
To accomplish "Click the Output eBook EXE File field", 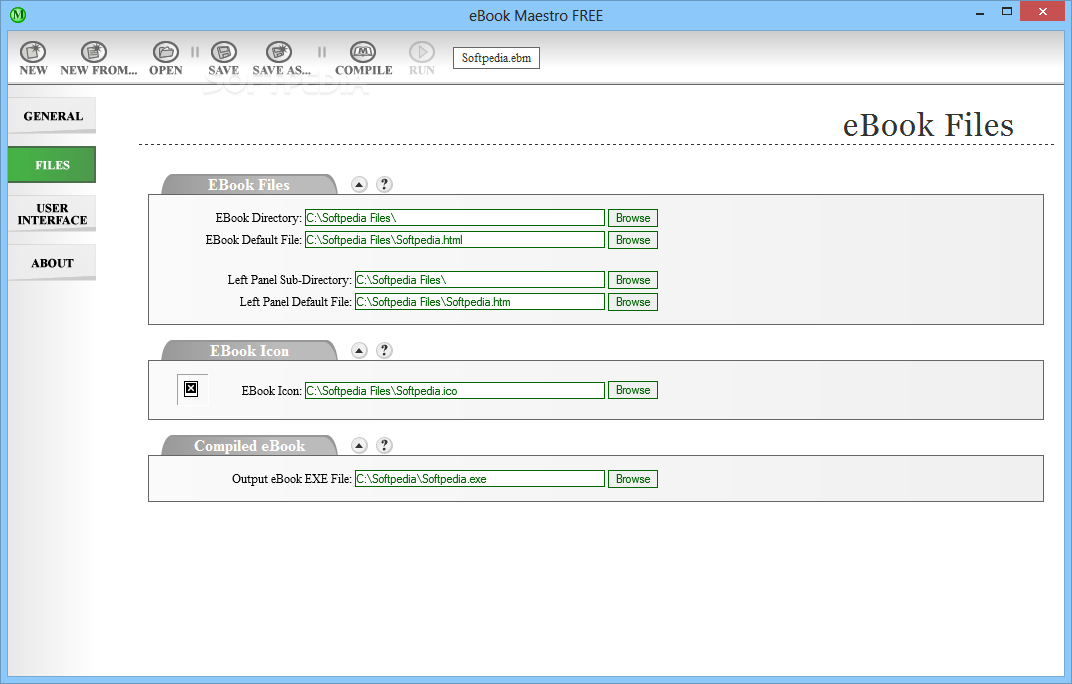I will click(480, 479).
